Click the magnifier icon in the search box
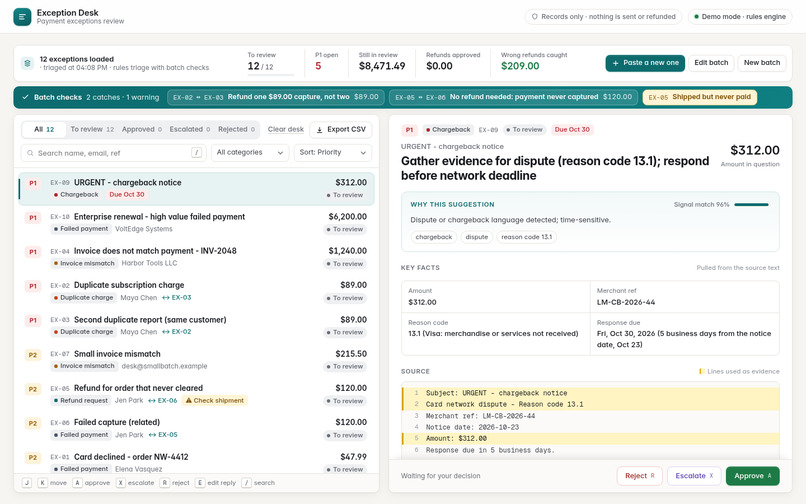The height and width of the screenshot is (504, 806). 31,153
